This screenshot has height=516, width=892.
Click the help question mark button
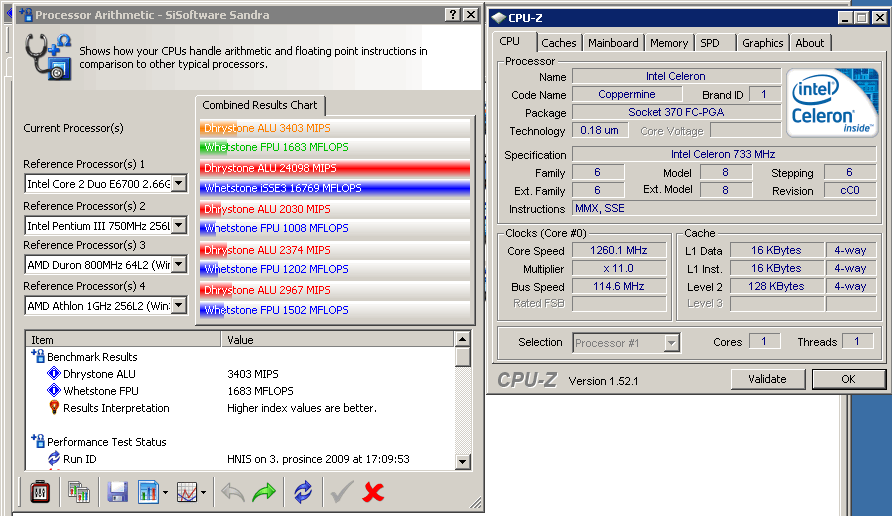pyautogui.click(x=450, y=15)
